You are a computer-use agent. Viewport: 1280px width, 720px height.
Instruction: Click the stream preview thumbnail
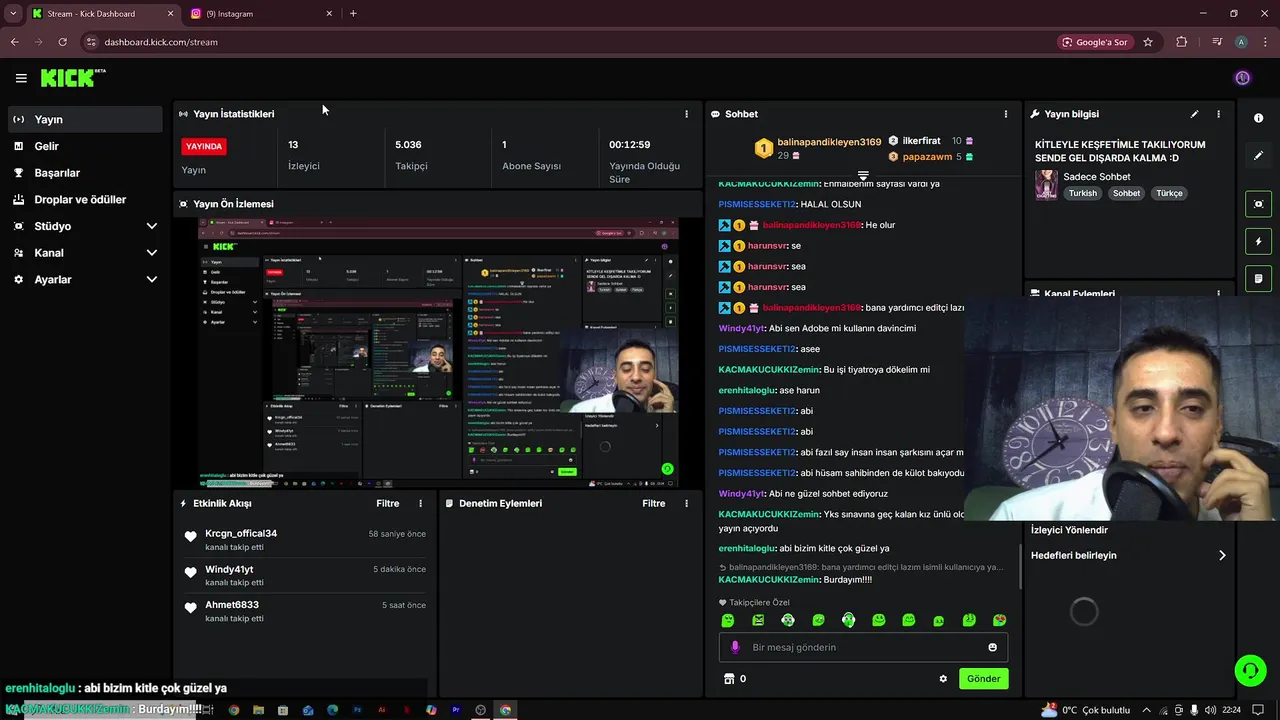tap(438, 352)
